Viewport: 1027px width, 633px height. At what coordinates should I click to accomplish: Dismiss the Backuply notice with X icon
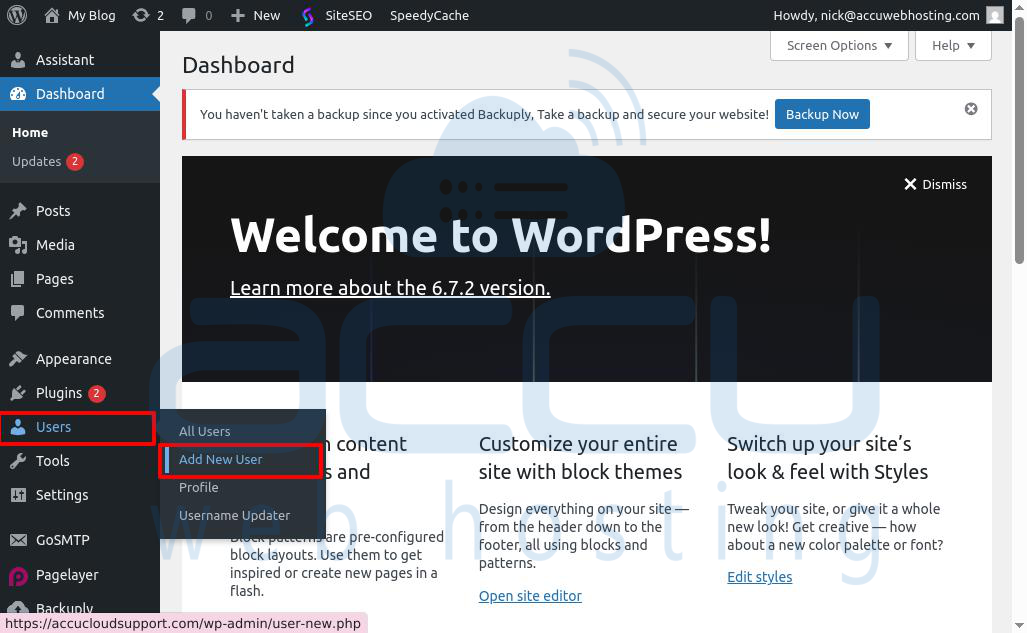pyautogui.click(x=971, y=109)
